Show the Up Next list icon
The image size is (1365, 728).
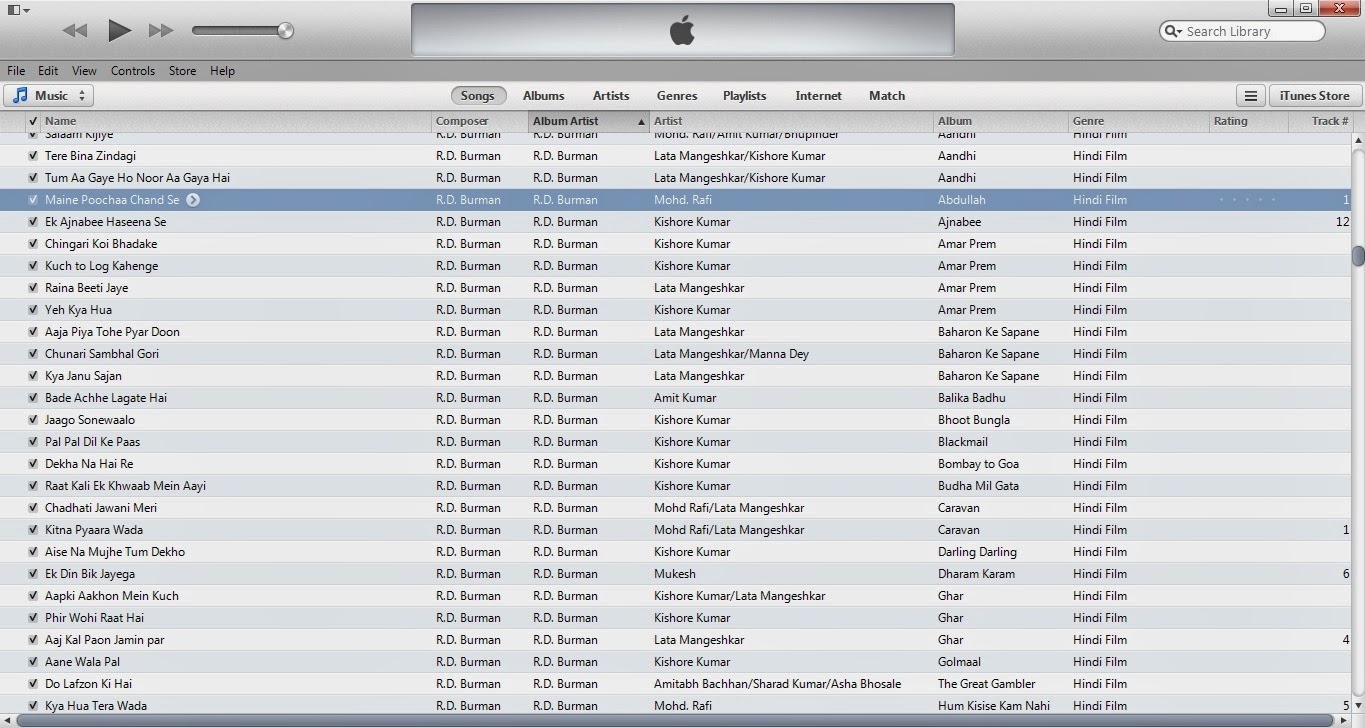click(x=1249, y=96)
